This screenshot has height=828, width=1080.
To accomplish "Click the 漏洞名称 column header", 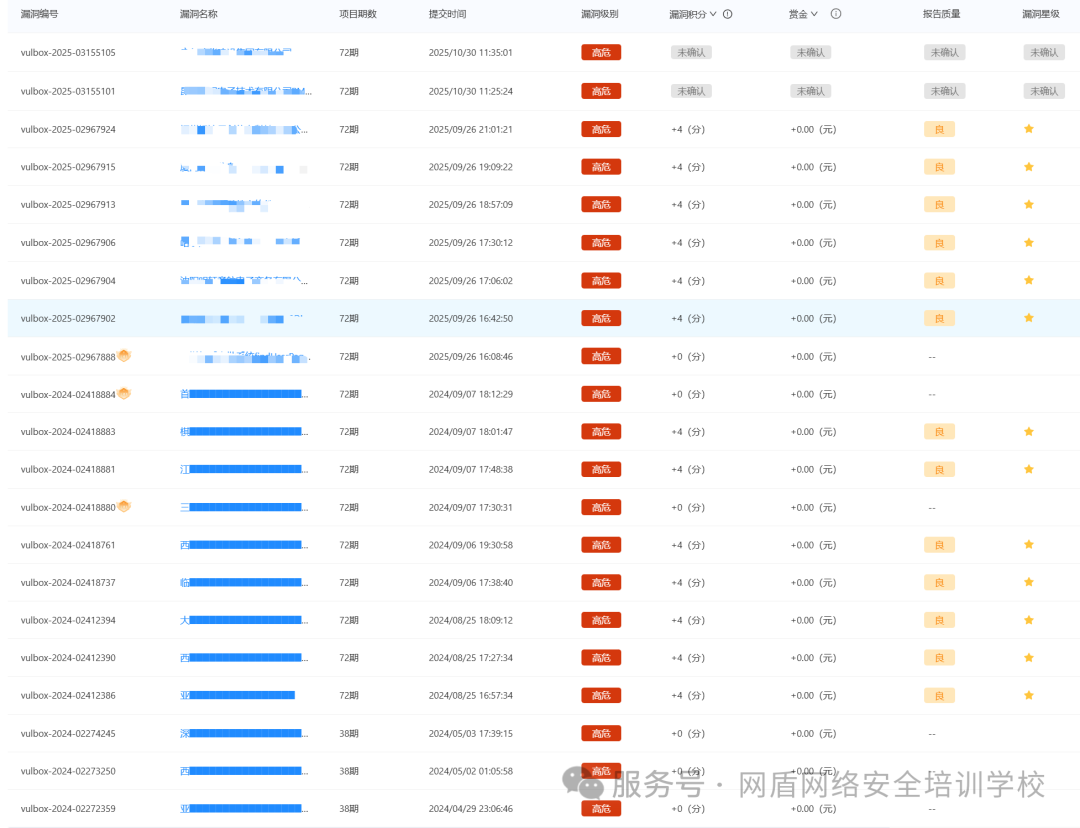I will [198, 14].
